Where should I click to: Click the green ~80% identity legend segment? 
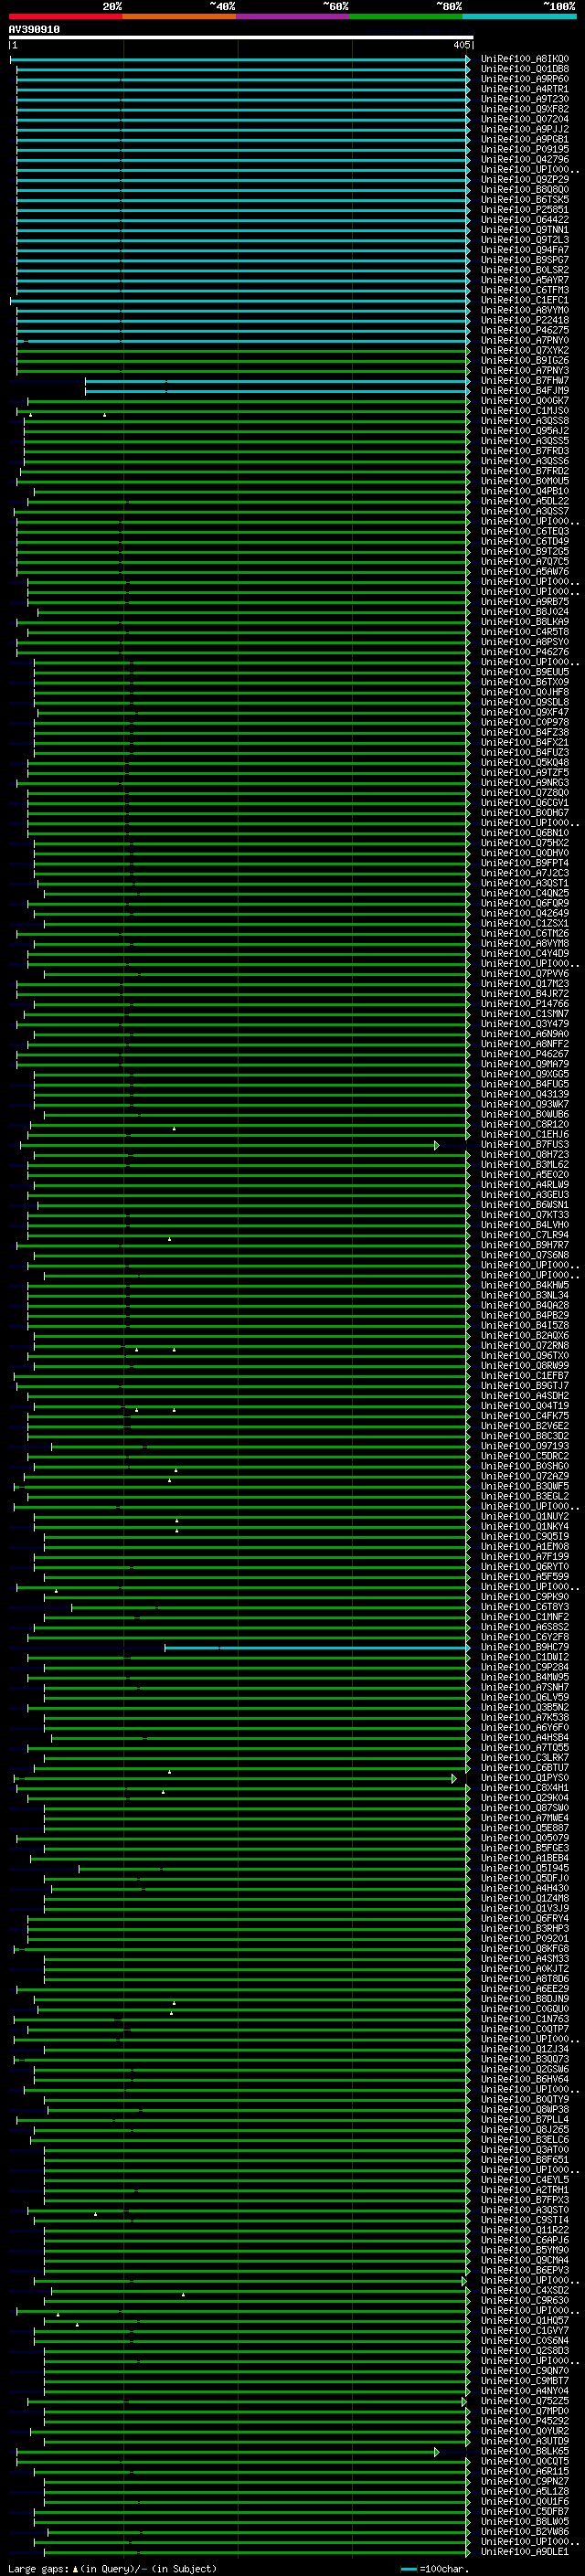(406, 16)
